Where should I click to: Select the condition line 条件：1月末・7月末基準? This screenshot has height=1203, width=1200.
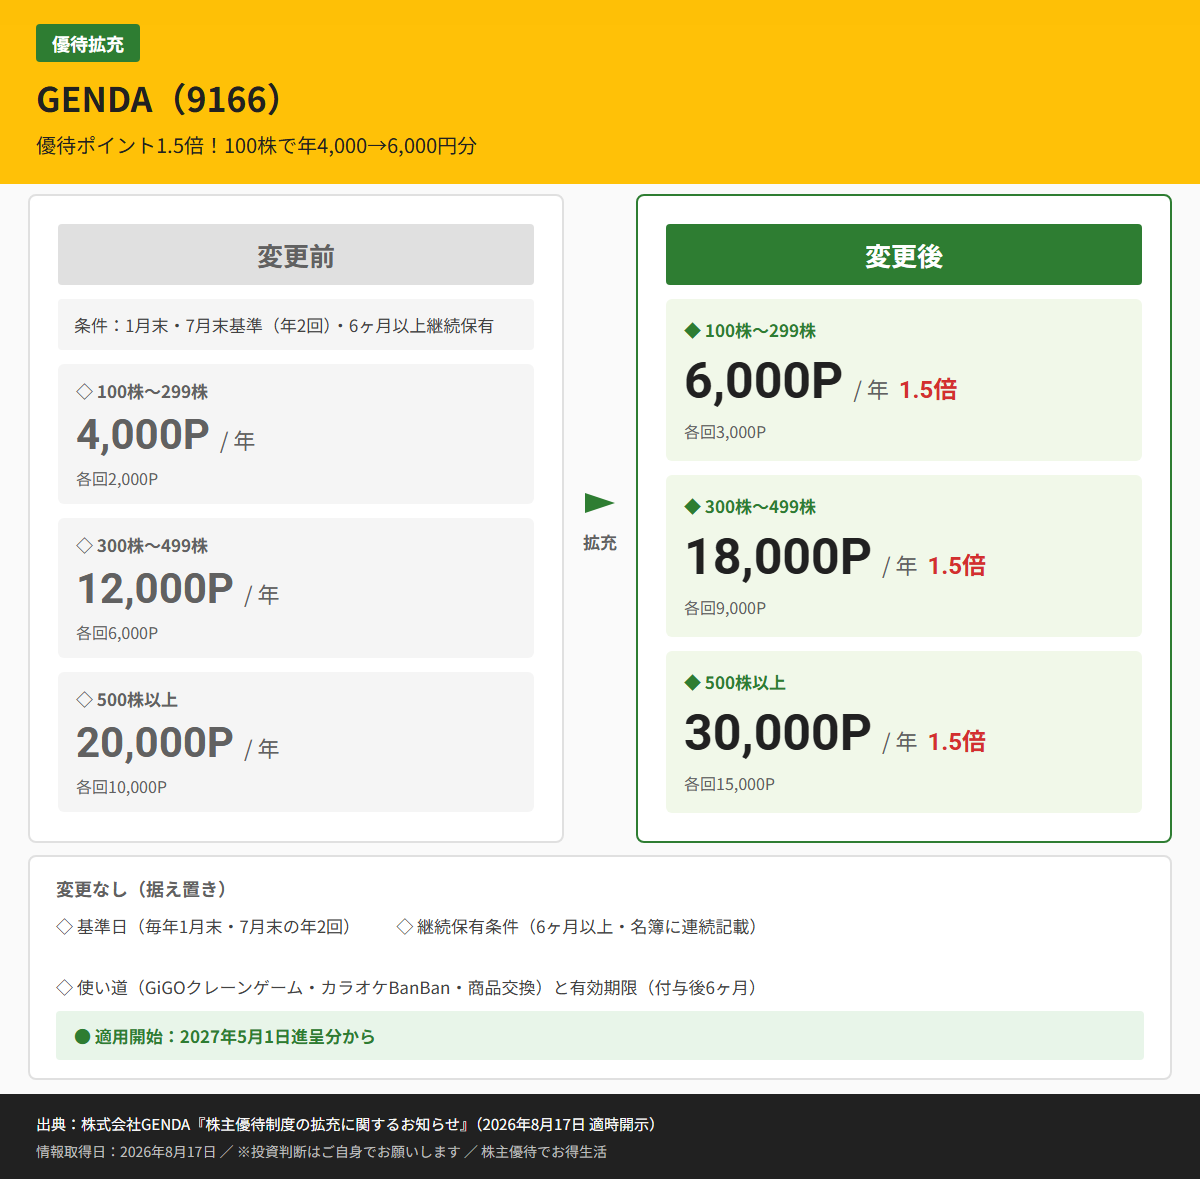pos(296,325)
